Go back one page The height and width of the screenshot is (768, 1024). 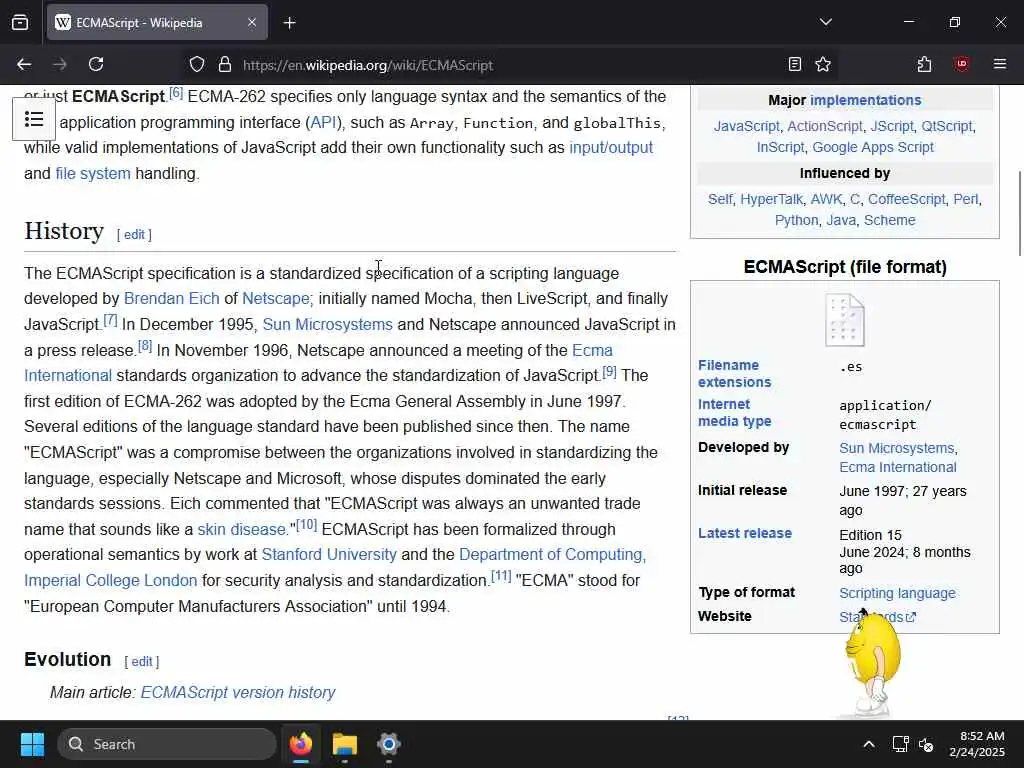point(24,65)
